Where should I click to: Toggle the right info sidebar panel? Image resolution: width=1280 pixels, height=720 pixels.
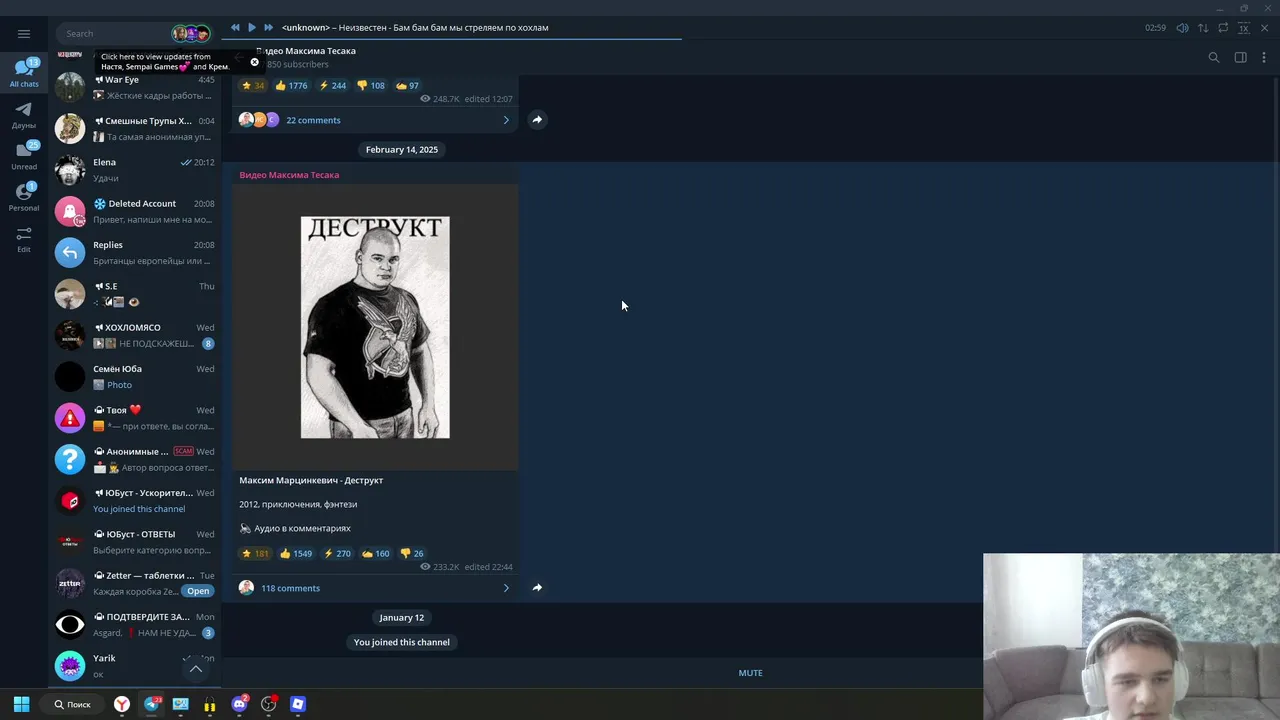click(x=1240, y=58)
